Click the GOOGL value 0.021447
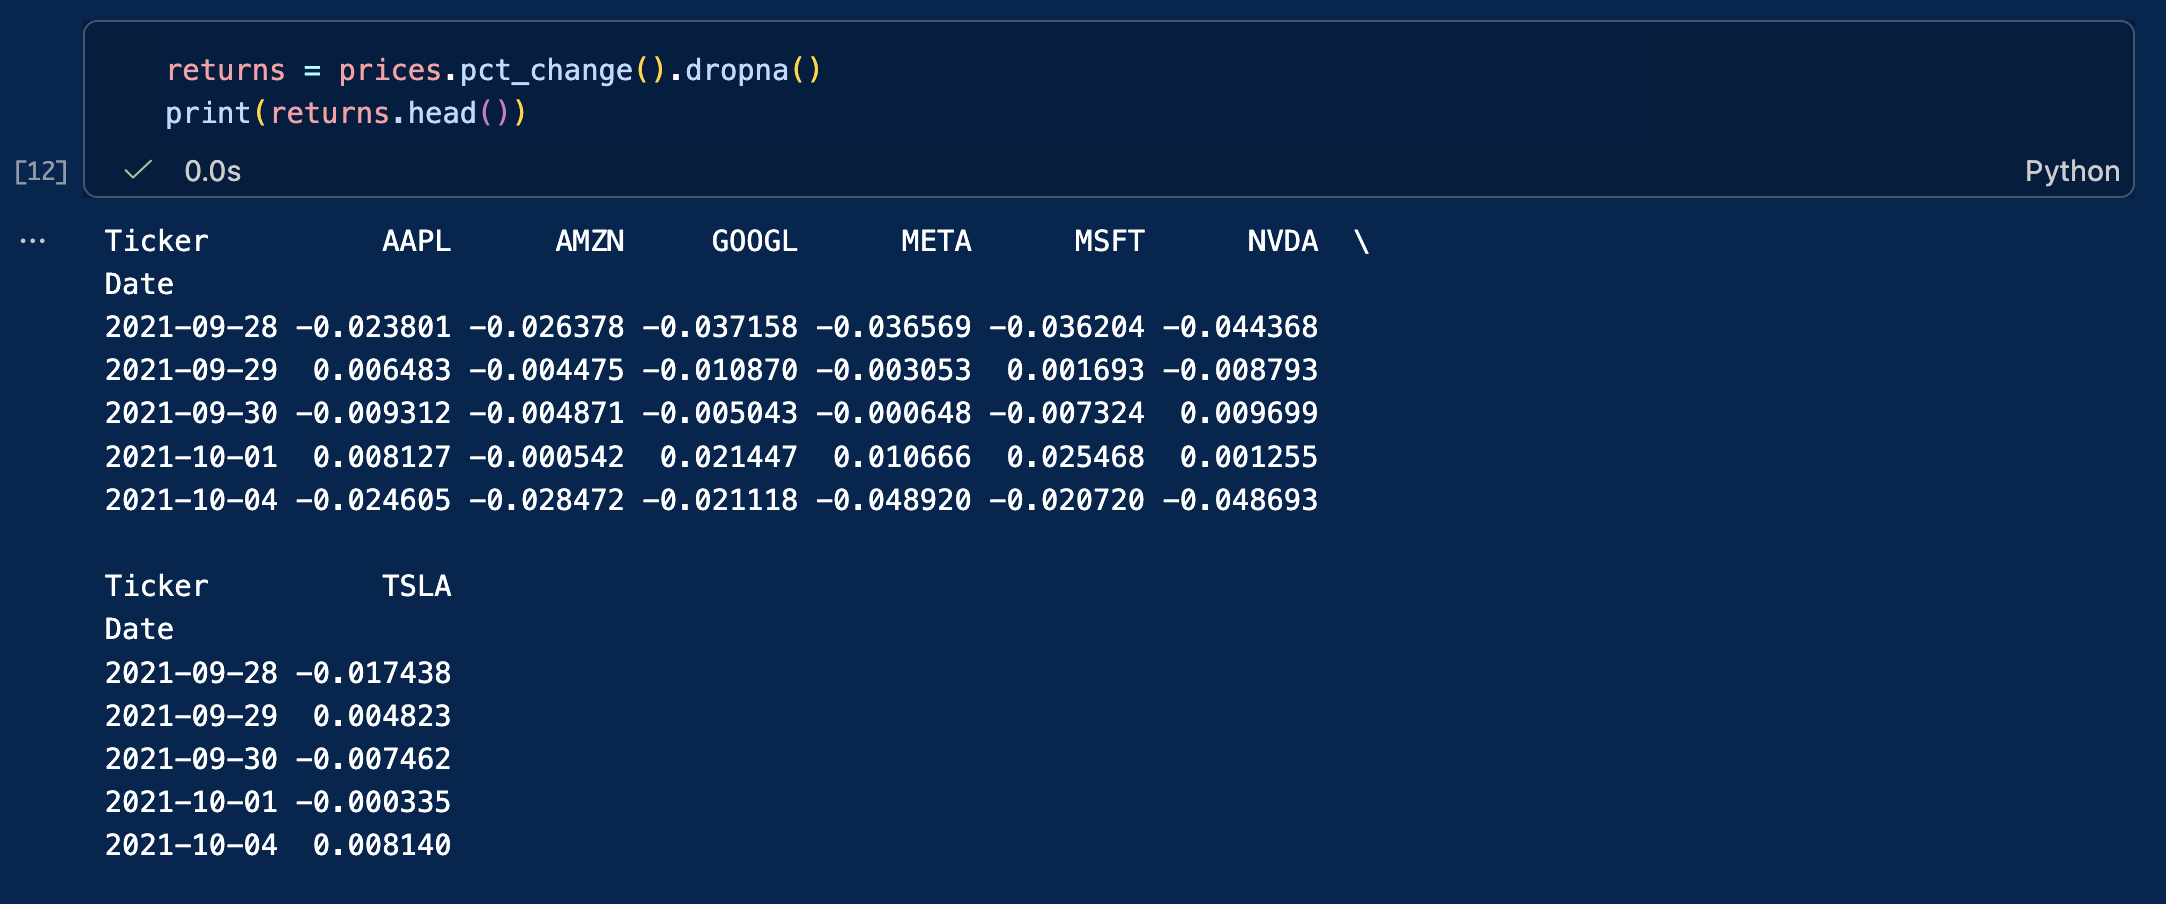Image resolution: width=2166 pixels, height=904 pixels. click(x=729, y=457)
